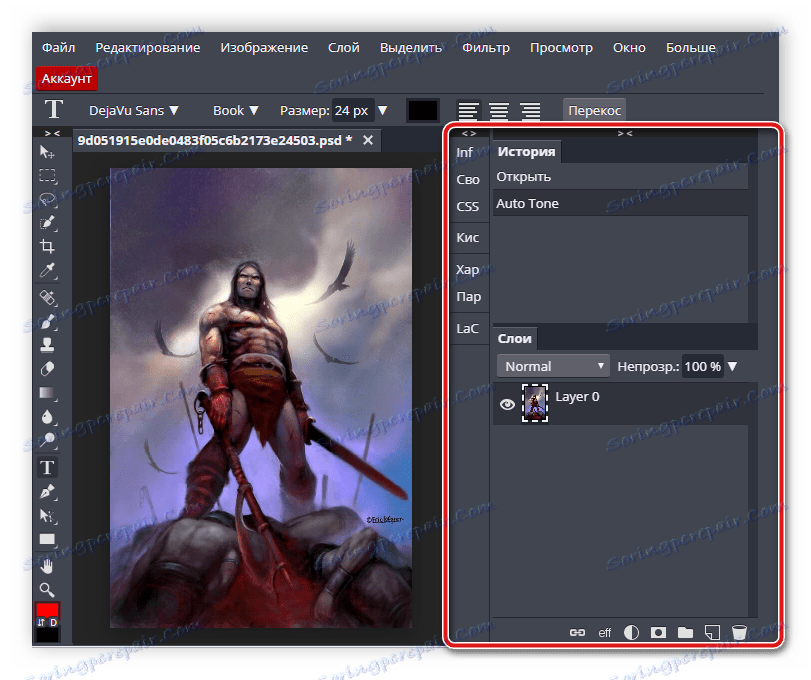Click the Перекос button

[595, 111]
